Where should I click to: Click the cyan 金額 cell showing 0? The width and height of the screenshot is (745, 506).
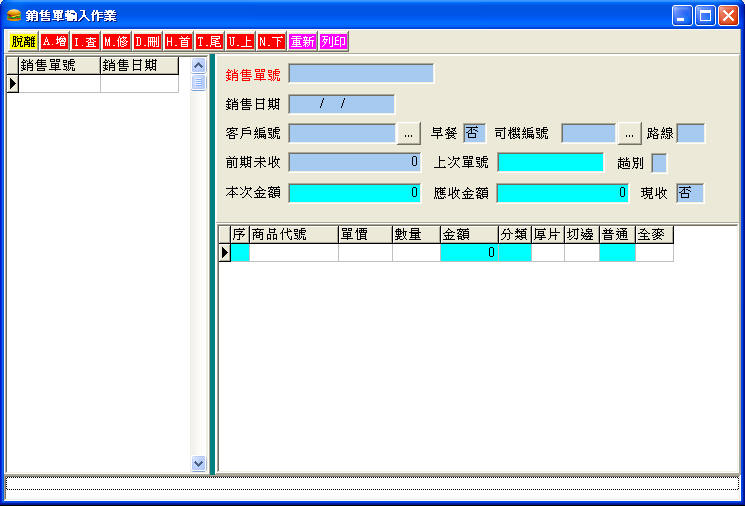(x=469, y=253)
